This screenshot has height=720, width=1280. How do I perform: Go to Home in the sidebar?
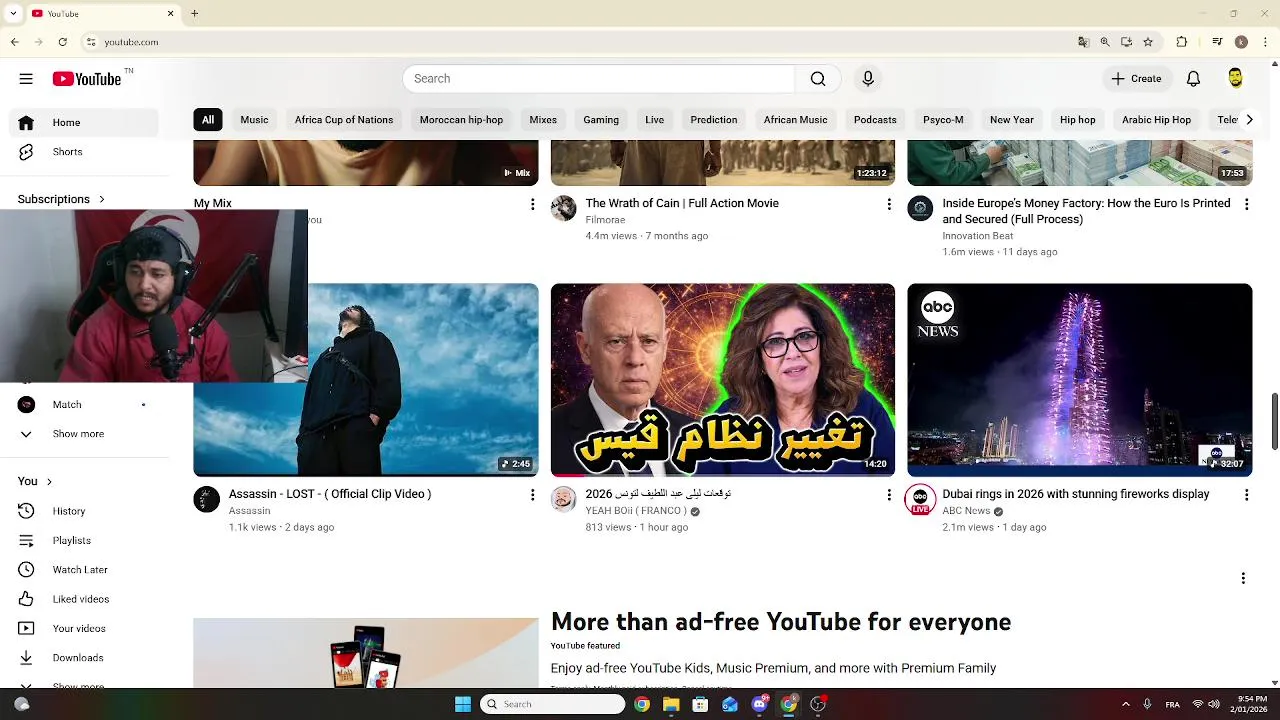click(x=84, y=123)
